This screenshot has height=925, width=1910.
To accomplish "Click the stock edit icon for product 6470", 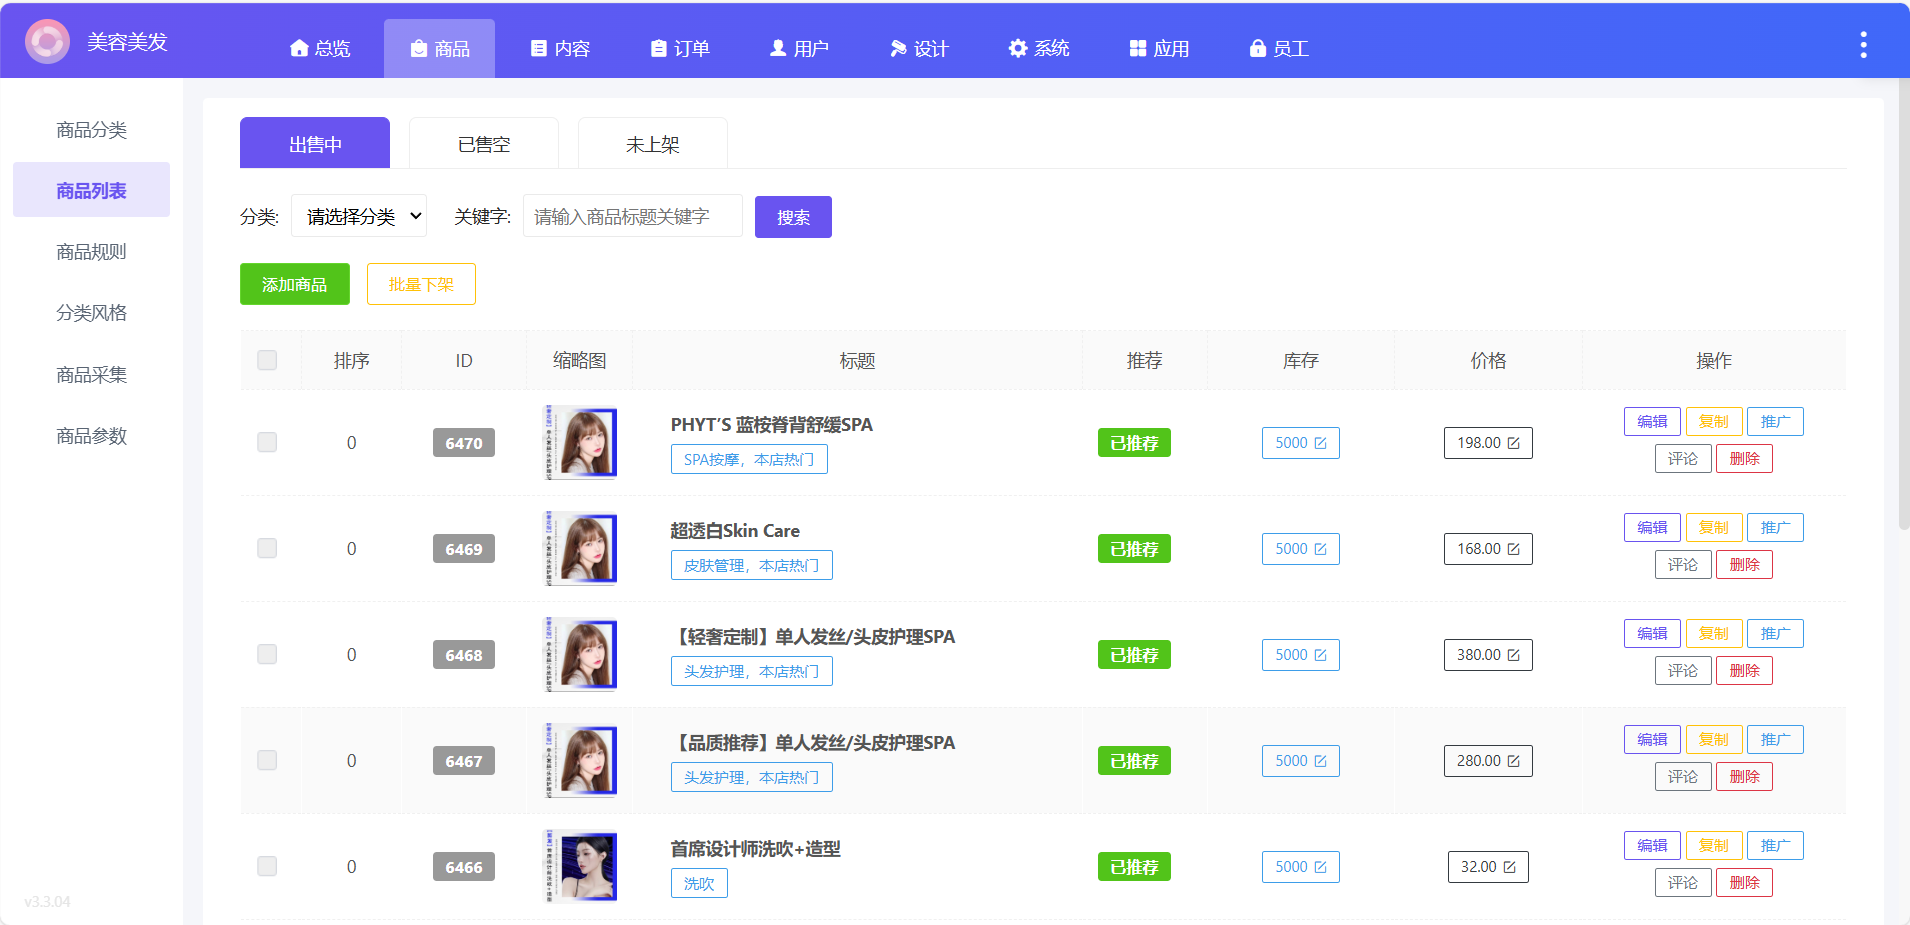I will click(x=1320, y=443).
